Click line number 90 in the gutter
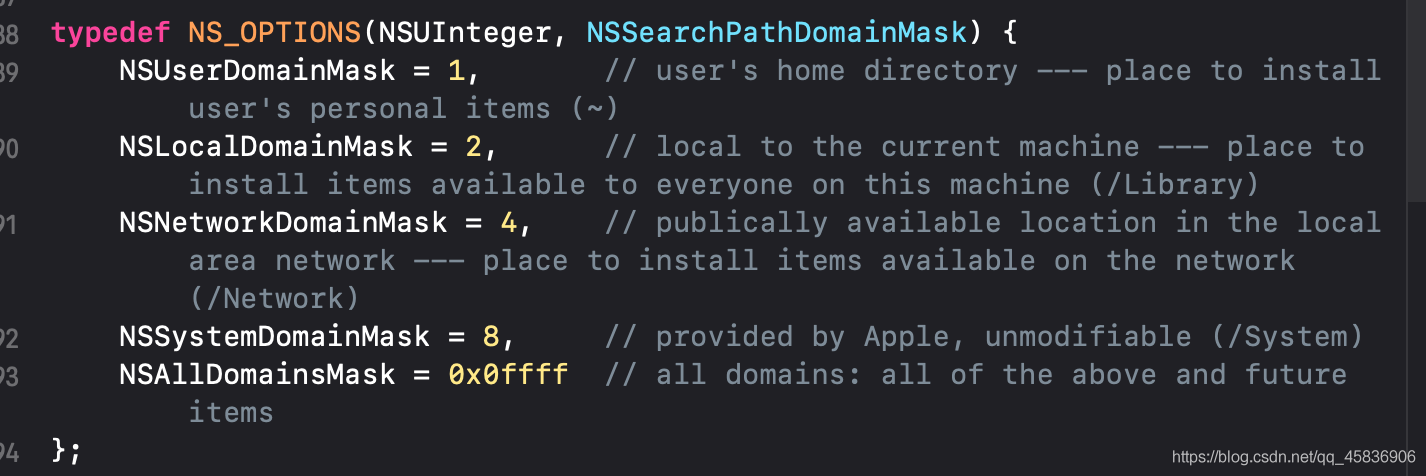The height and width of the screenshot is (476, 1426). pyautogui.click(x=9, y=148)
